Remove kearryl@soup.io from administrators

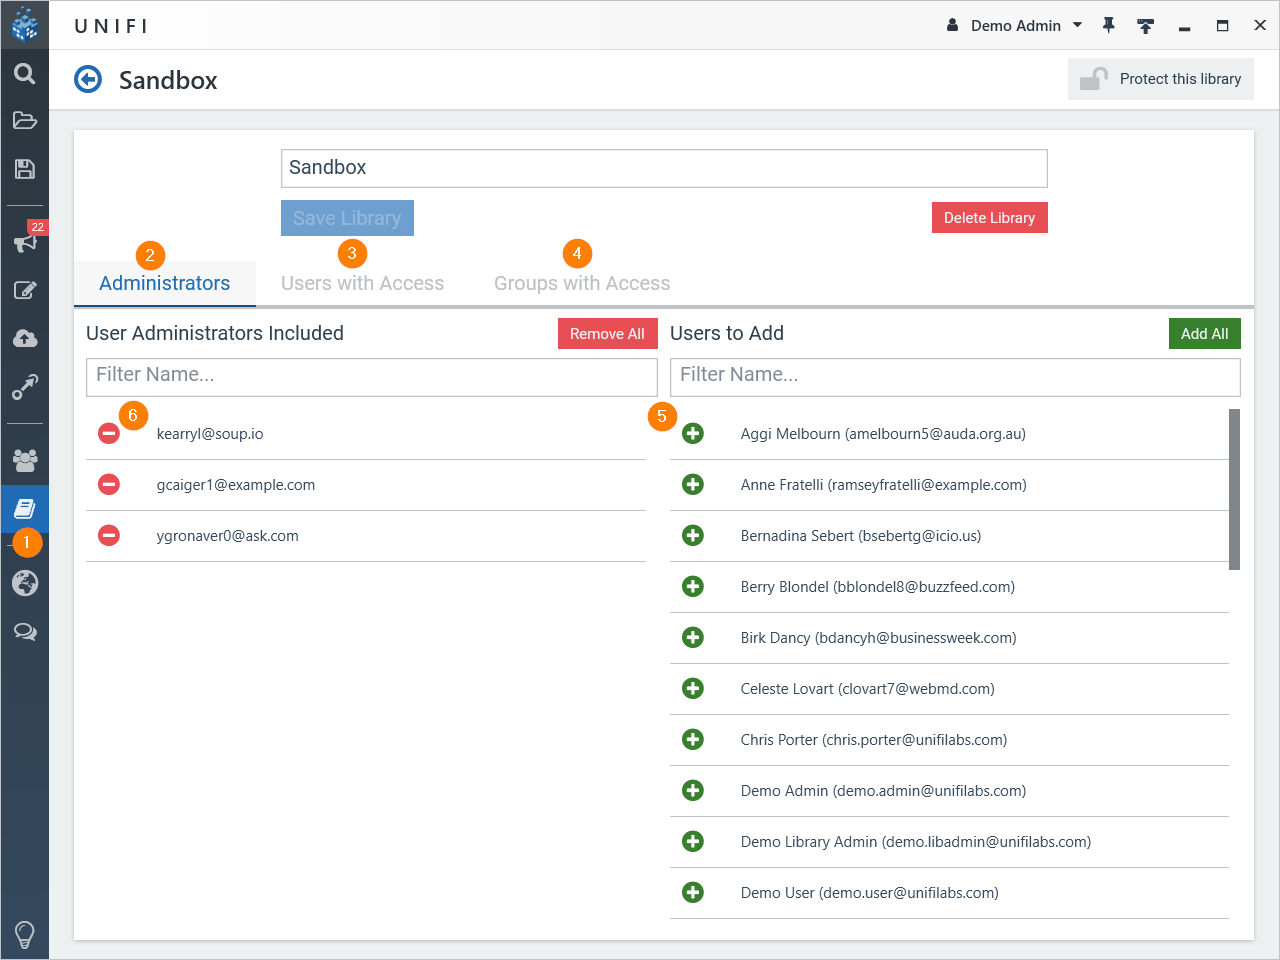coord(109,433)
